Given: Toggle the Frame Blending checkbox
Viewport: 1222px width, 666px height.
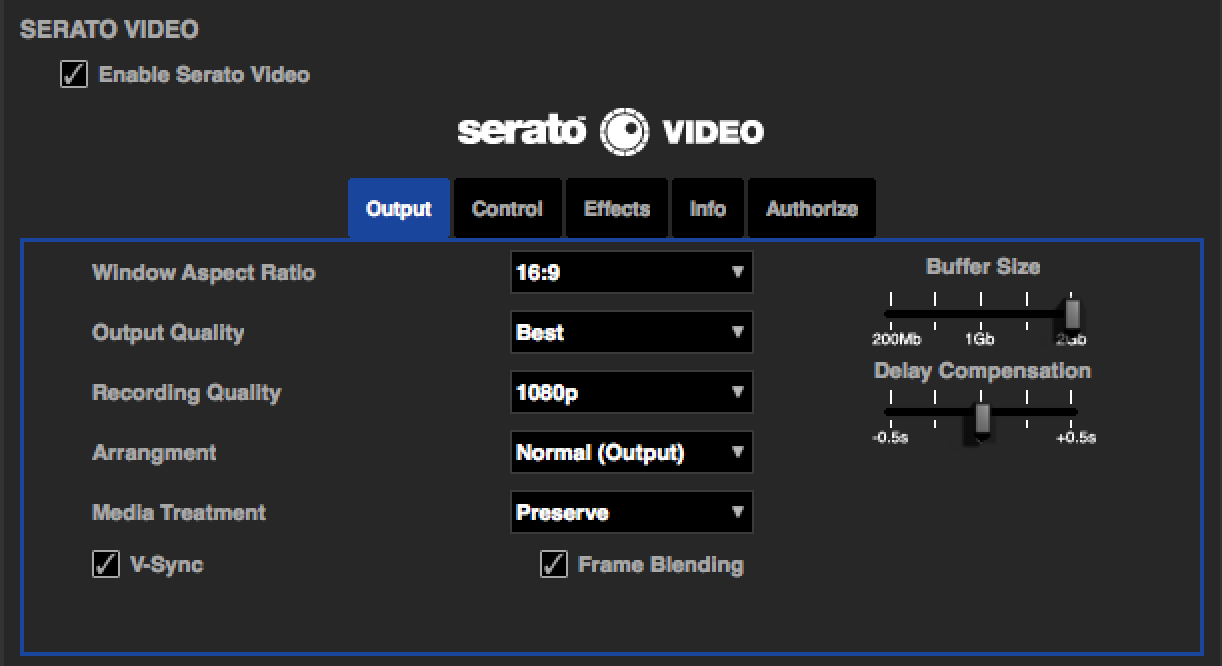Looking at the screenshot, I should 553,565.
